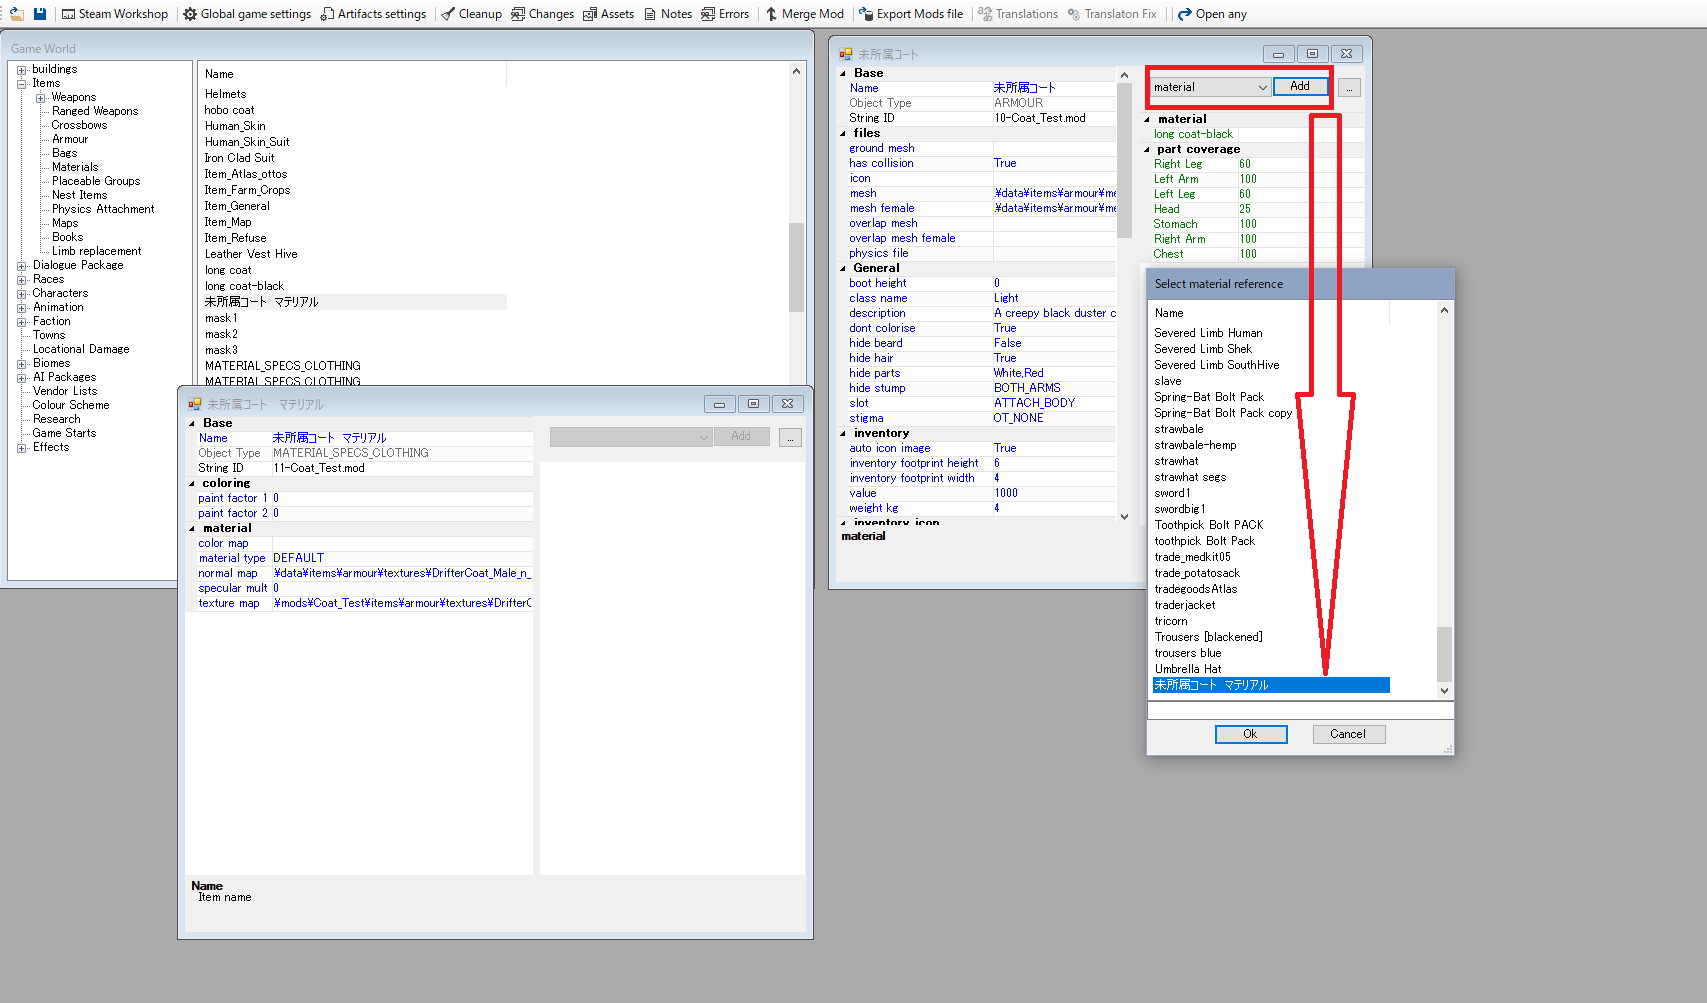This screenshot has width=1707, height=1003.
Task: Expand the Characters tree node
Action: (x=21, y=294)
